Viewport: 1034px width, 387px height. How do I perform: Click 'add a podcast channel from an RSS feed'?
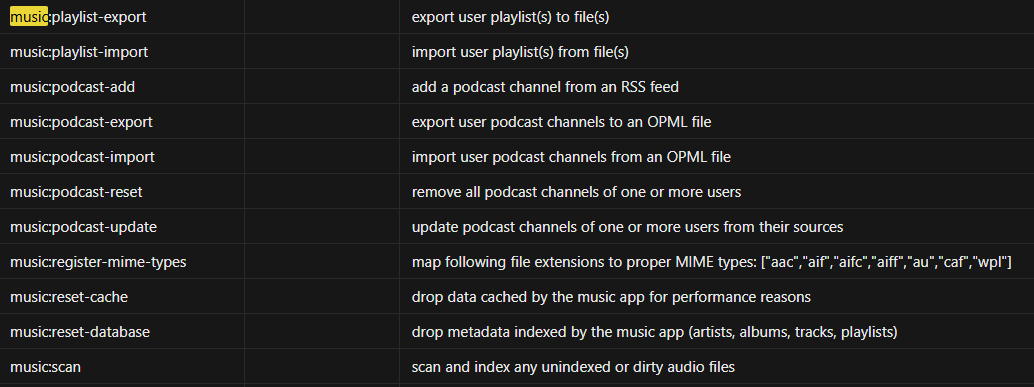click(x=545, y=87)
